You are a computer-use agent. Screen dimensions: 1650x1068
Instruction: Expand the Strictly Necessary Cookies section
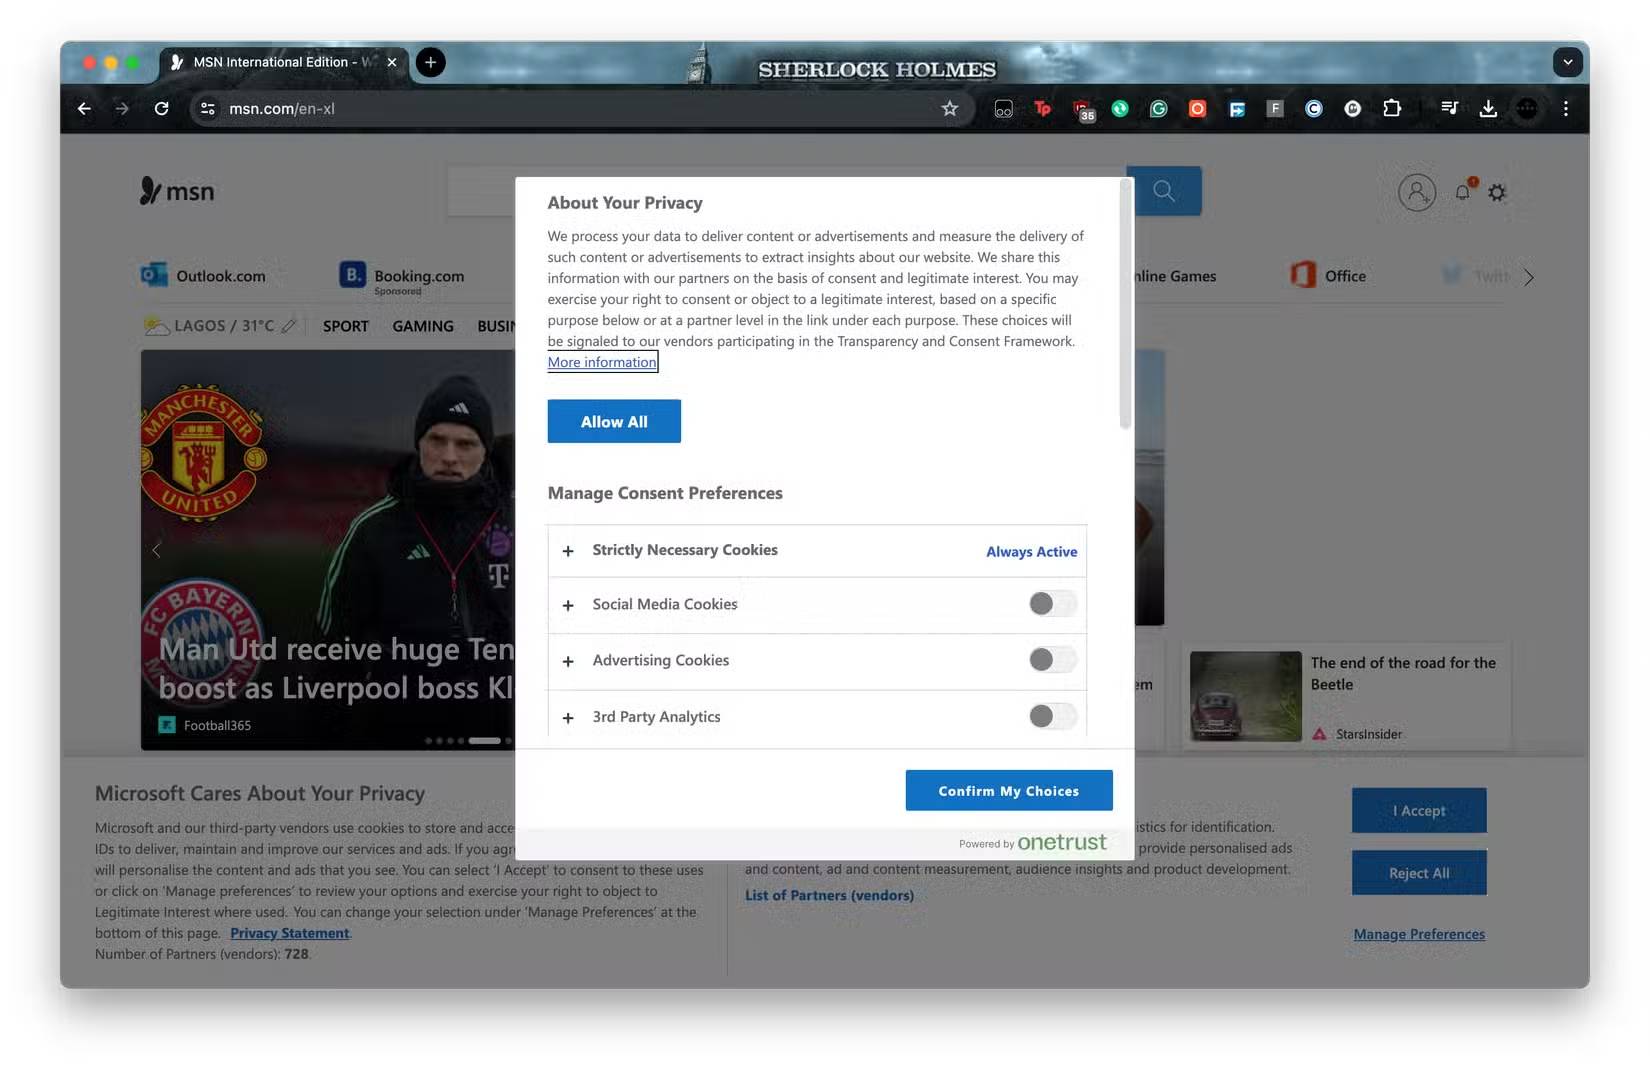568,551
